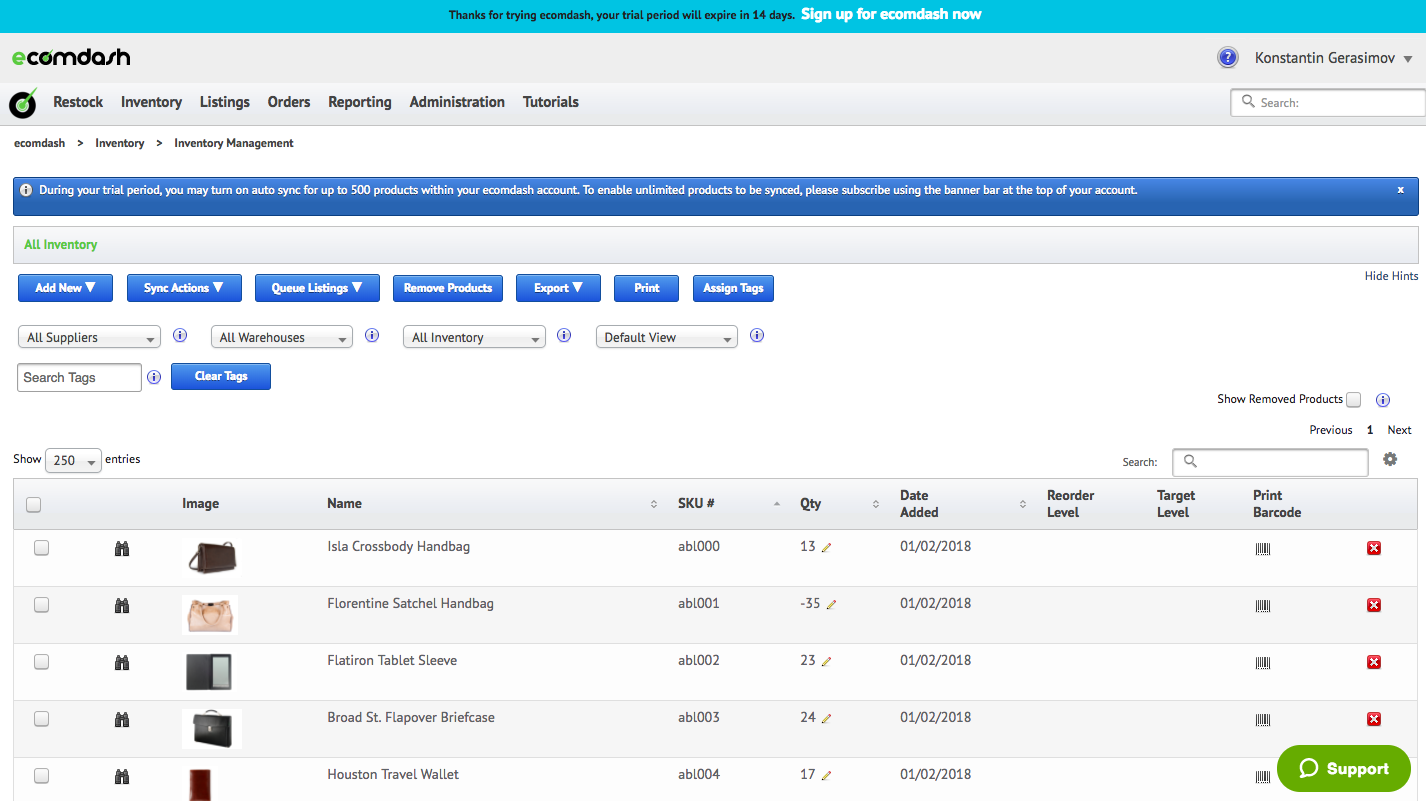Click Sign up for ecomdash now link
The width and height of the screenshot is (1426, 801).
coord(890,15)
